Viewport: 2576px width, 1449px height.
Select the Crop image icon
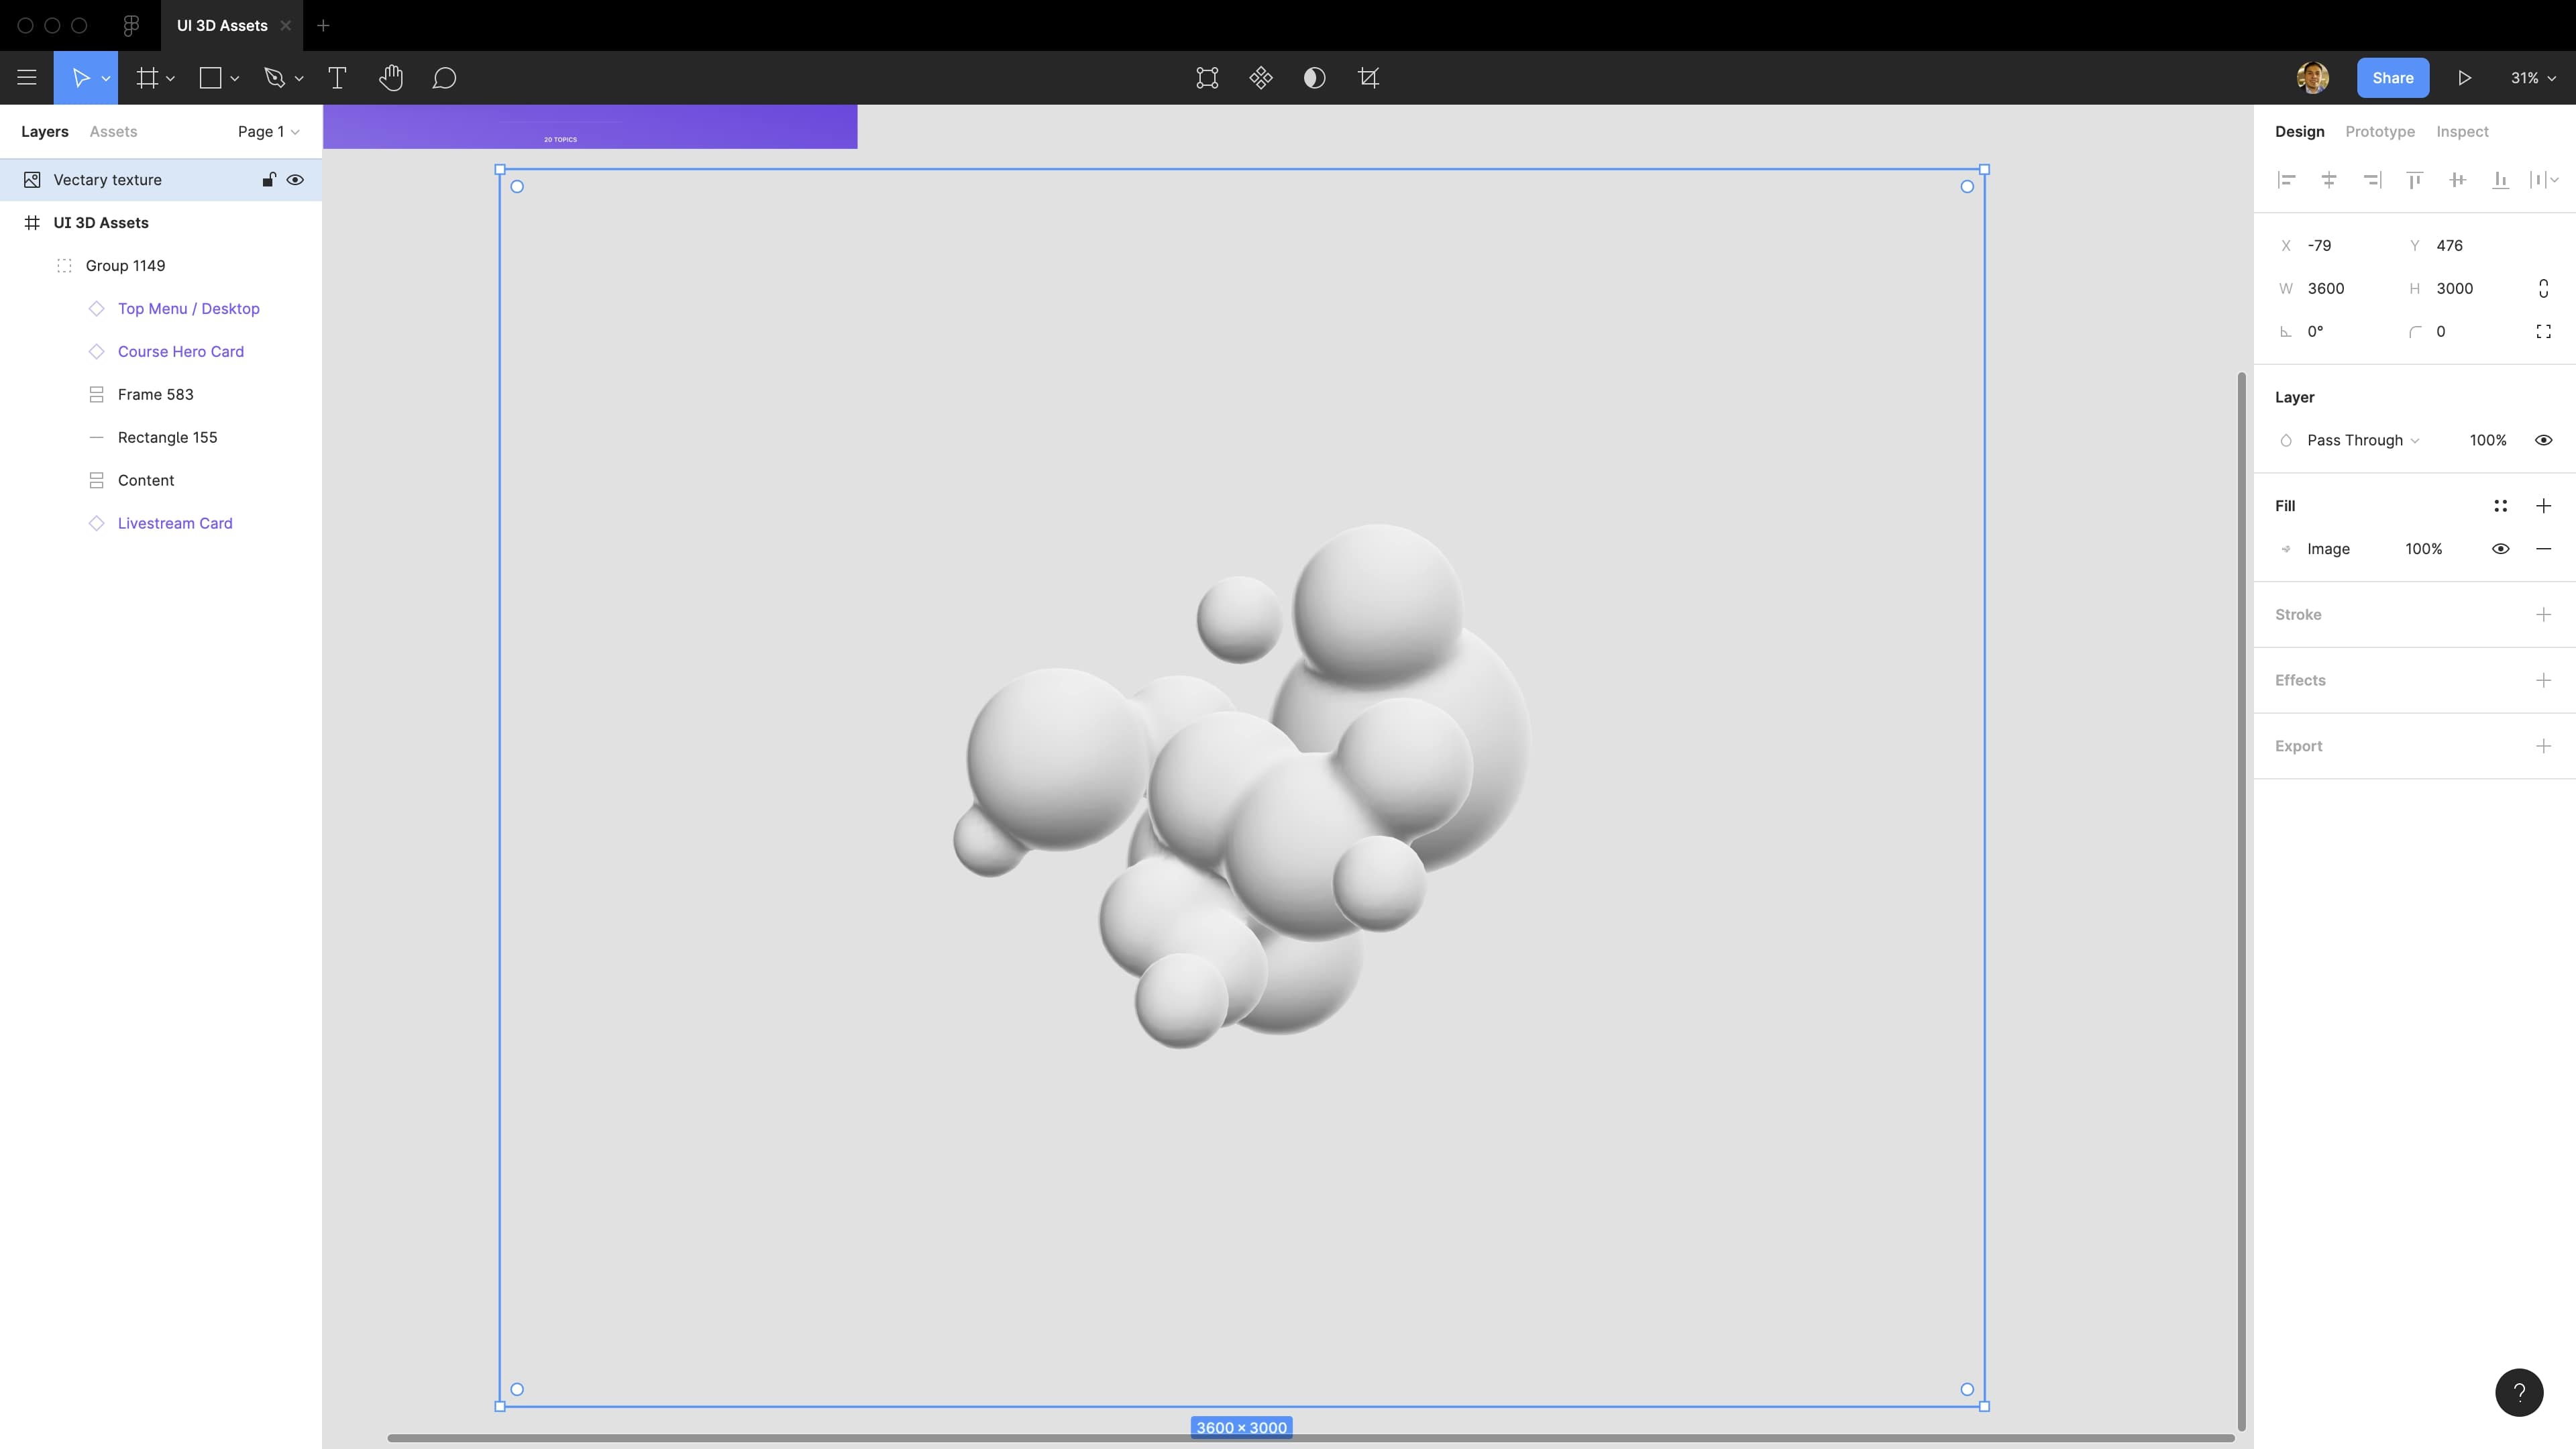coord(1369,78)
